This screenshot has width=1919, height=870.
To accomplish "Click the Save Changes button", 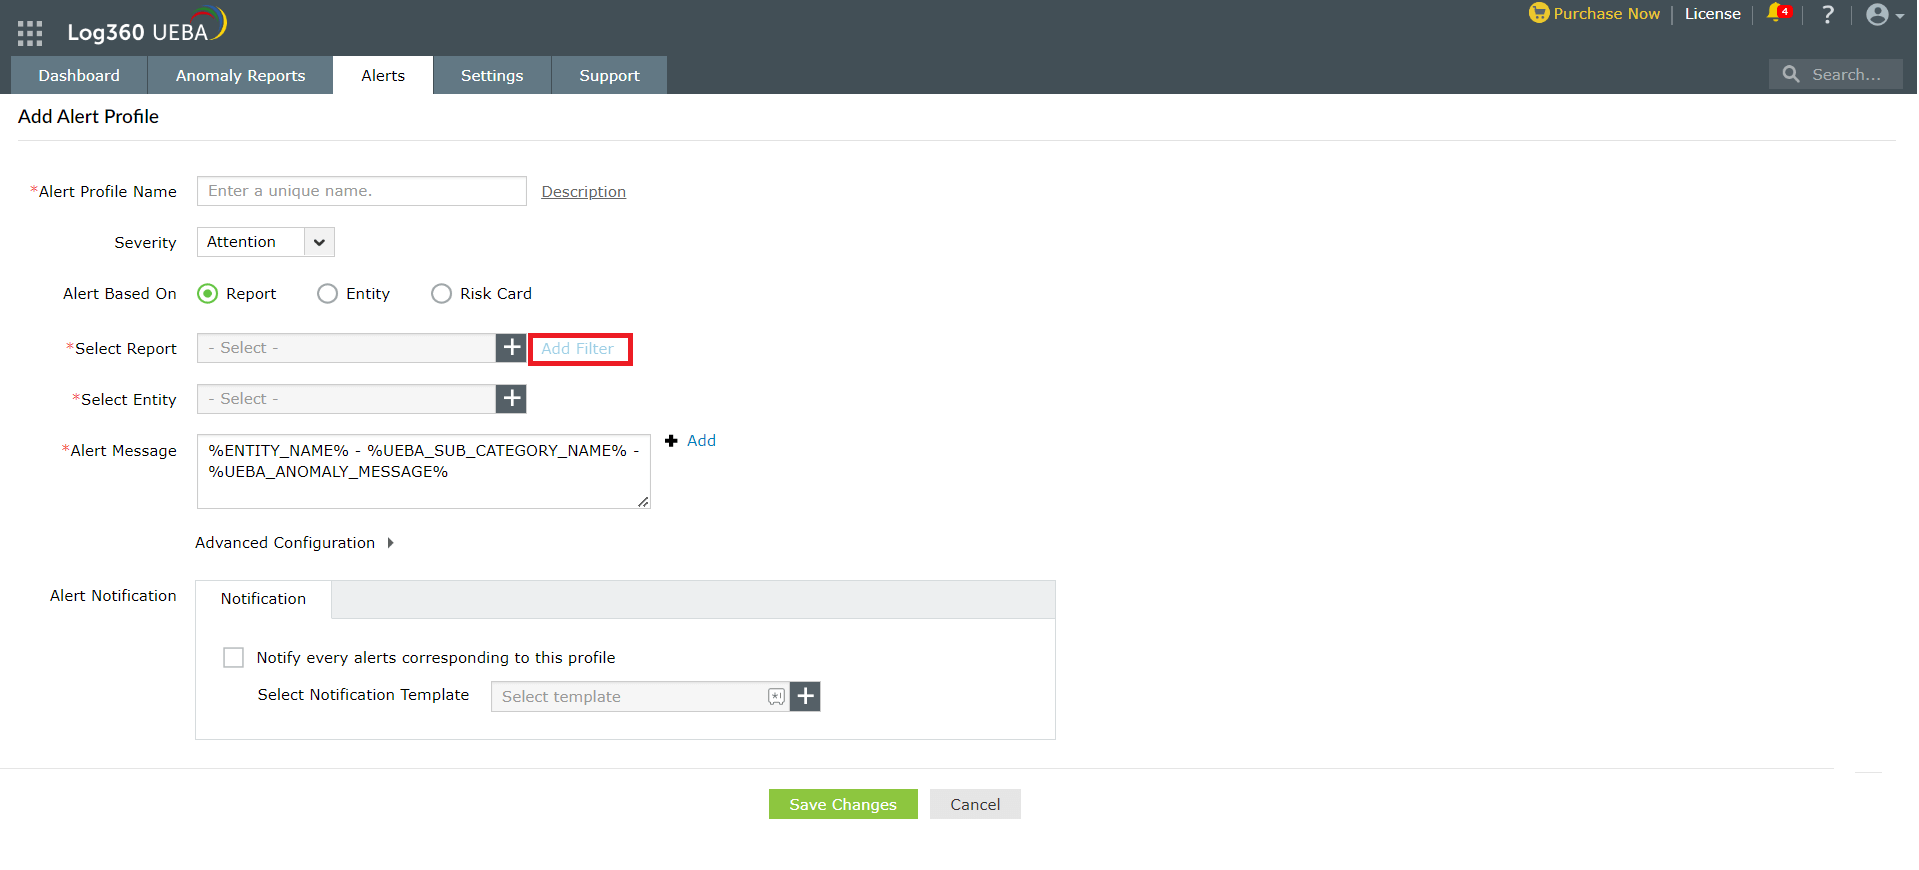I will click(843, 804).
